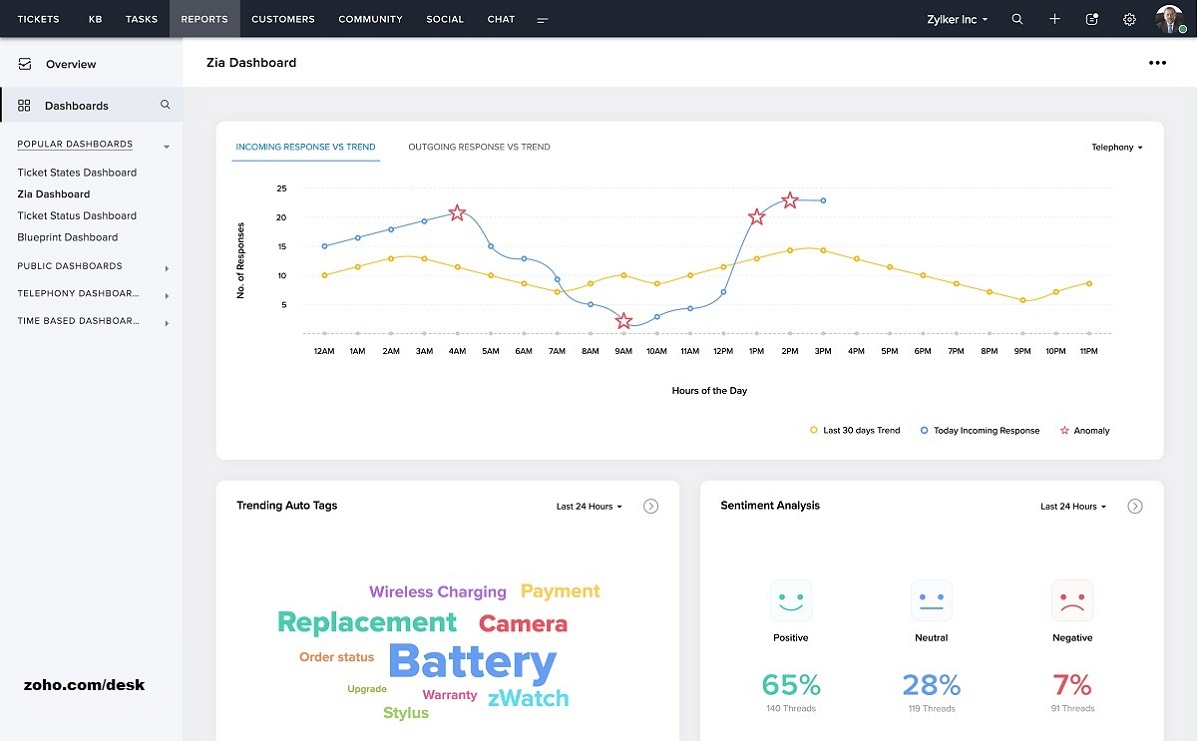Go to the Overview page
Image resolution: width=1200 pixels, height=741 pixels.
pyautogui.click(x=70, y=64)
